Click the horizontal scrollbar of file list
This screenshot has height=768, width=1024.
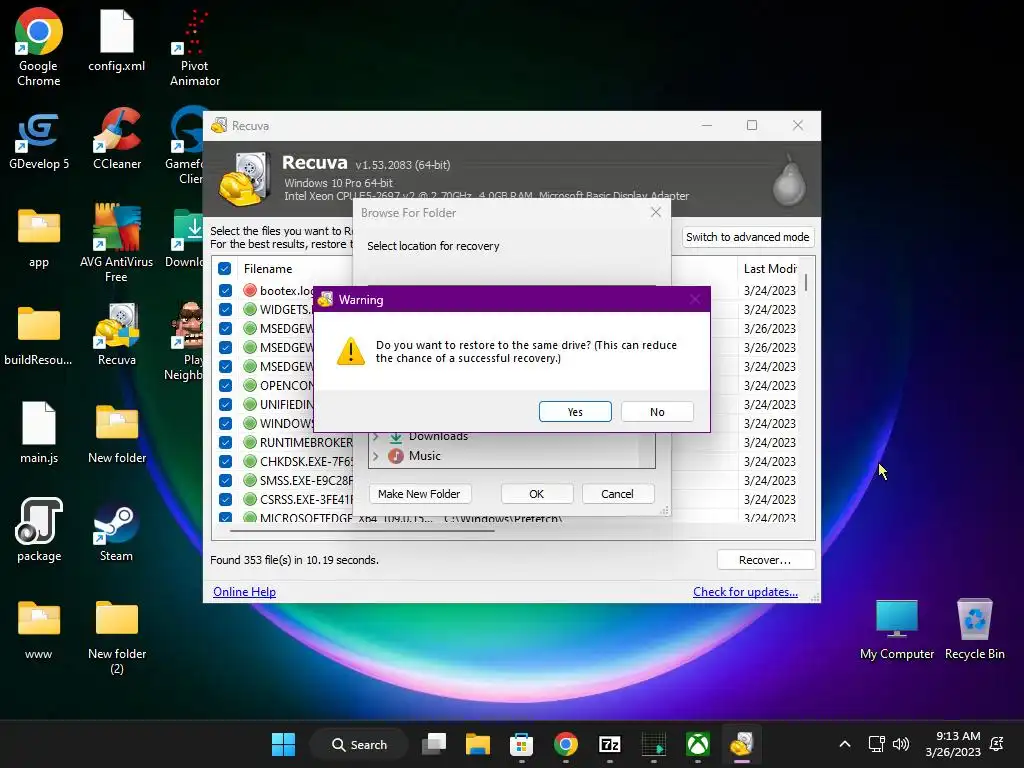362,530
